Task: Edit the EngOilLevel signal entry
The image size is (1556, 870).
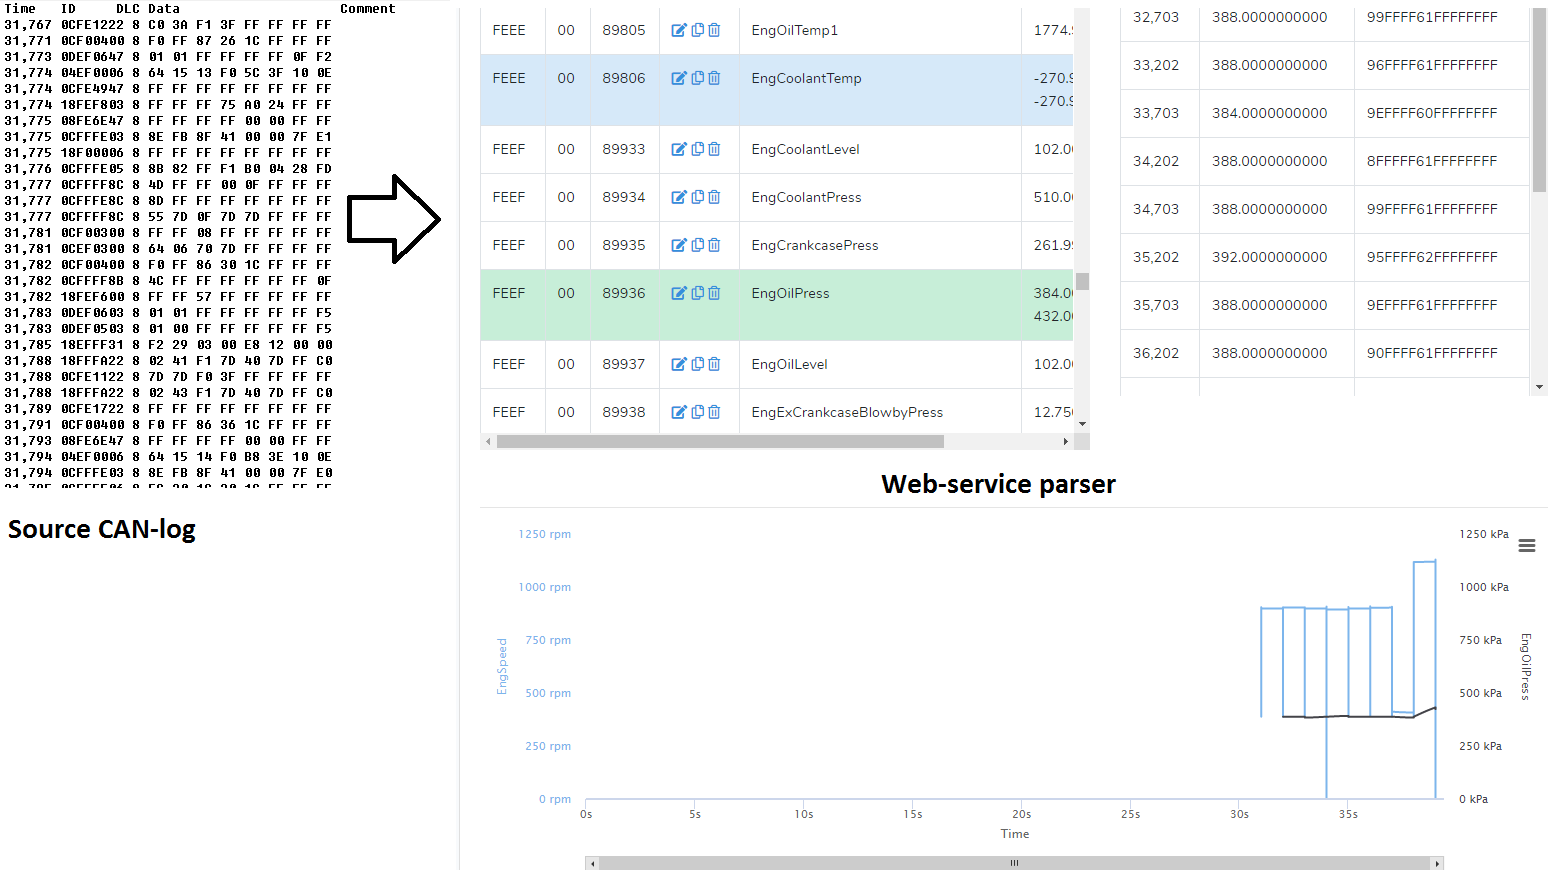Action: pos(679,364)
